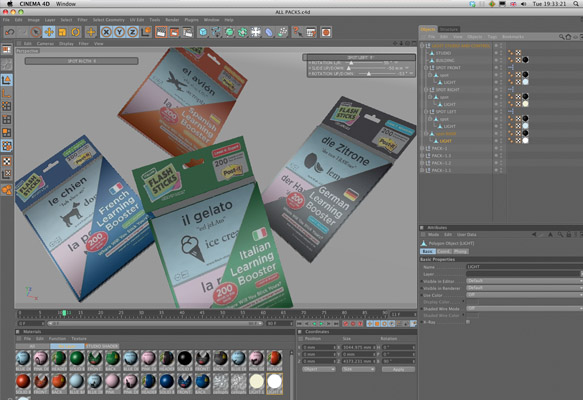Open the spline tools icon
The image size is (583, 400).
click(x=216, y=32)
